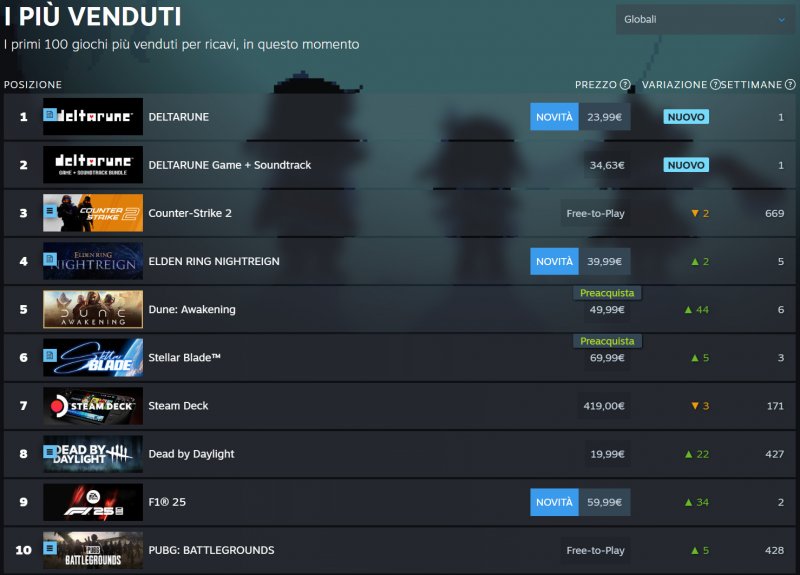Click the NOVITÀ badge on F1 25 row
This screenshot has width=800, height=575.
(554, 502)
